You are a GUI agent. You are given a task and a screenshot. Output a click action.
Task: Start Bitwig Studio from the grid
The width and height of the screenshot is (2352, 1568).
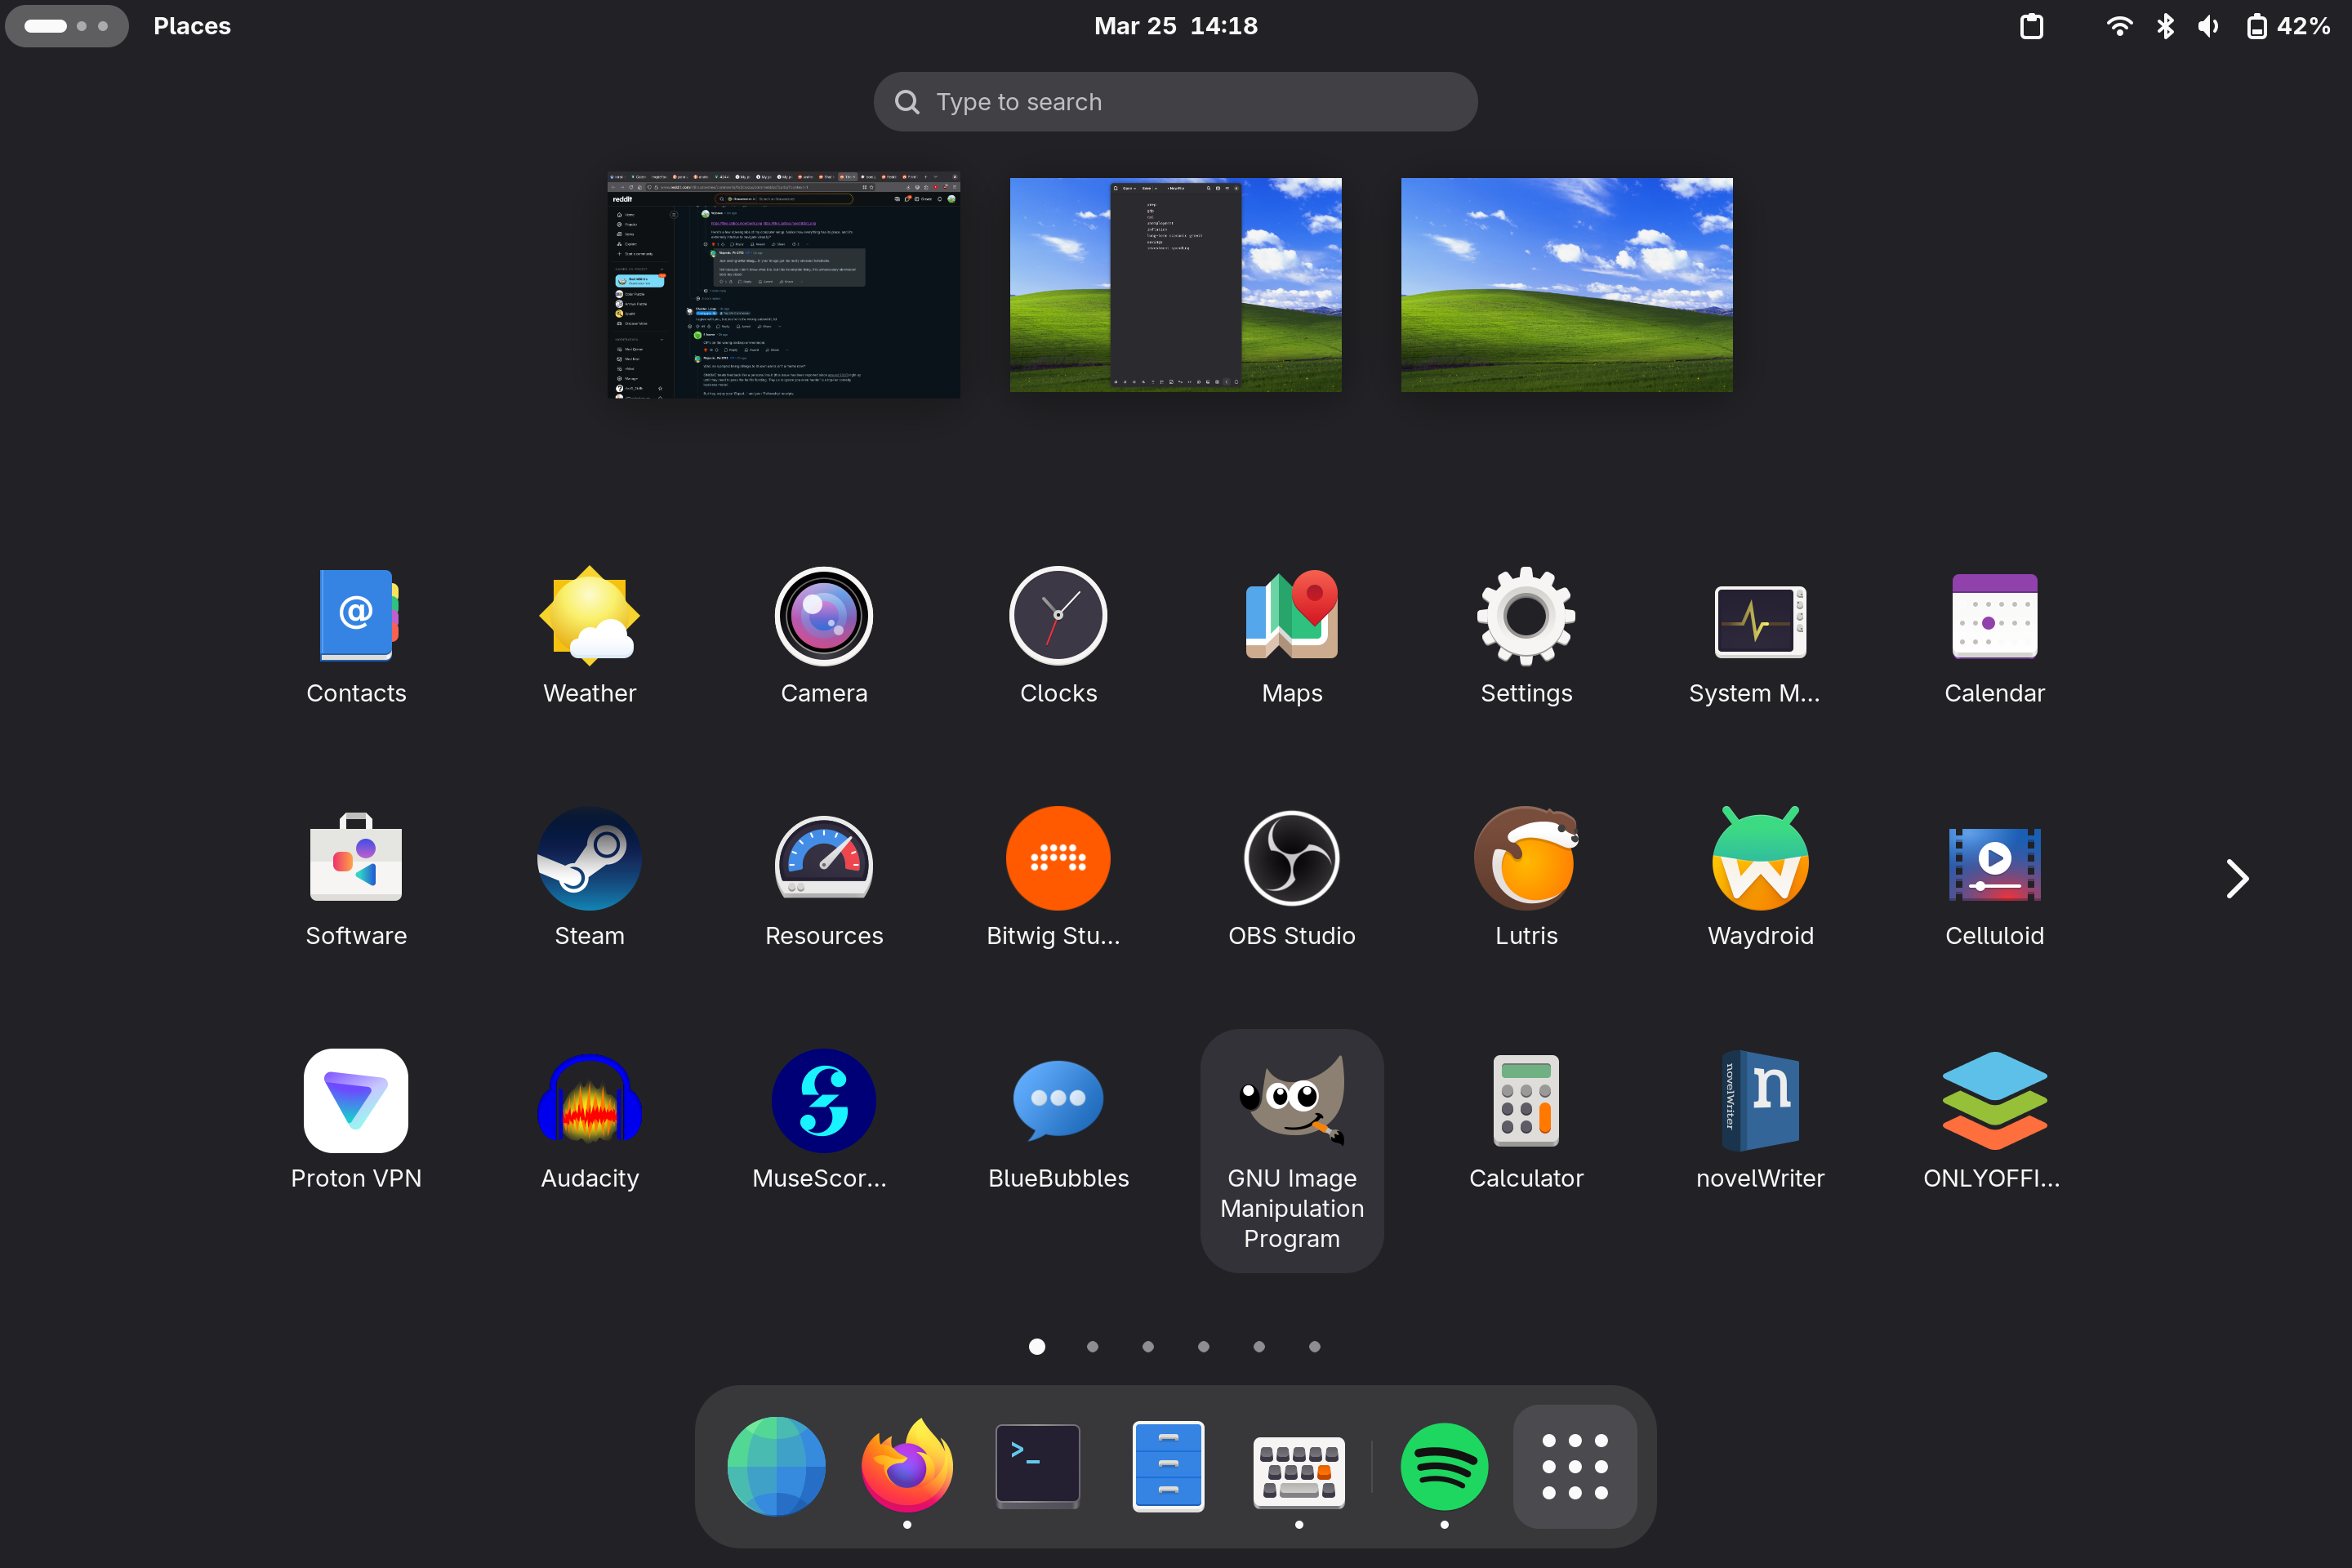click(1057, 858)
